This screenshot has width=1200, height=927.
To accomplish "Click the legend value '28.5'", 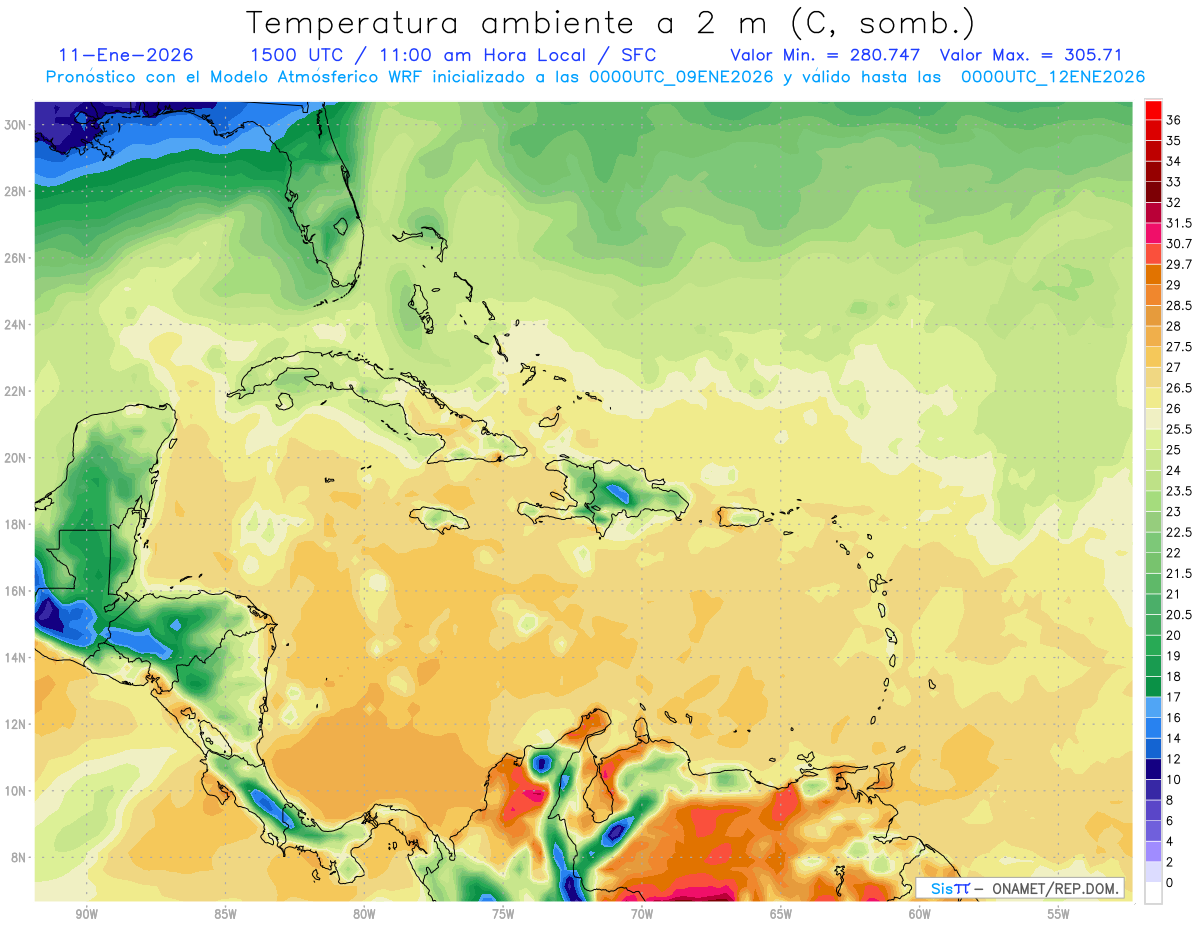I will click(x=1179, y=305).
